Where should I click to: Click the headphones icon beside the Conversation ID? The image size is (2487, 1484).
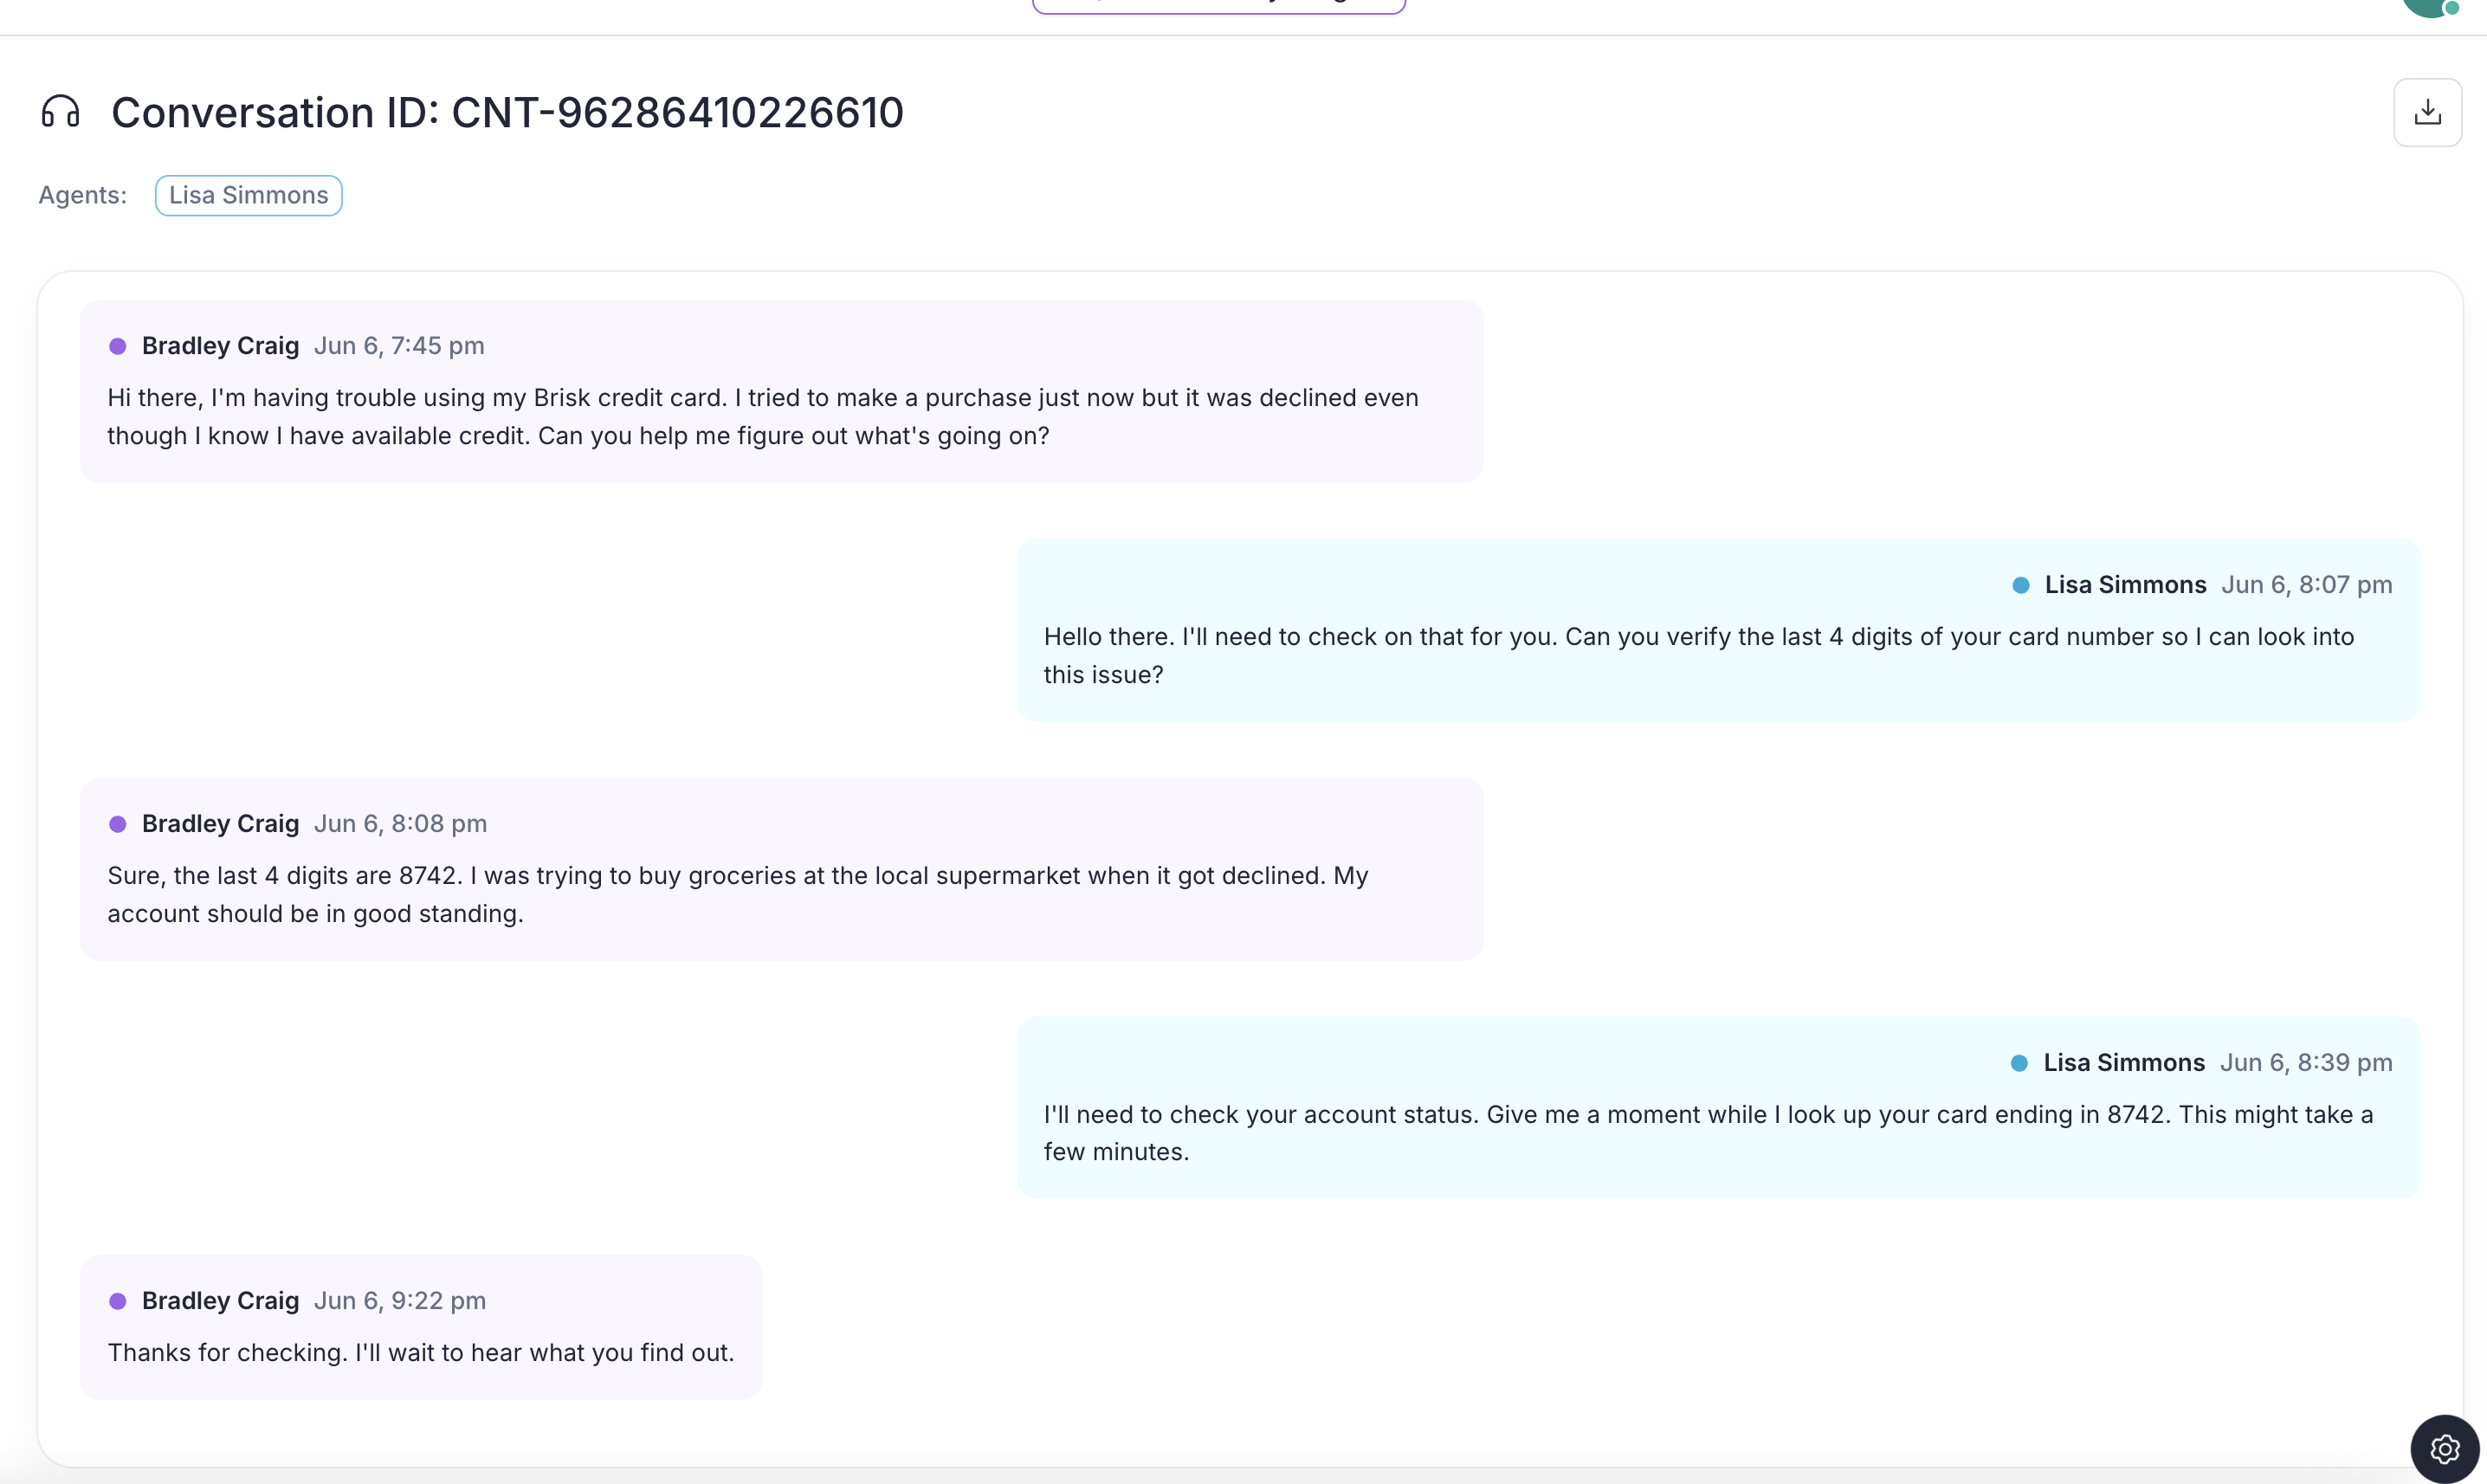60,112
